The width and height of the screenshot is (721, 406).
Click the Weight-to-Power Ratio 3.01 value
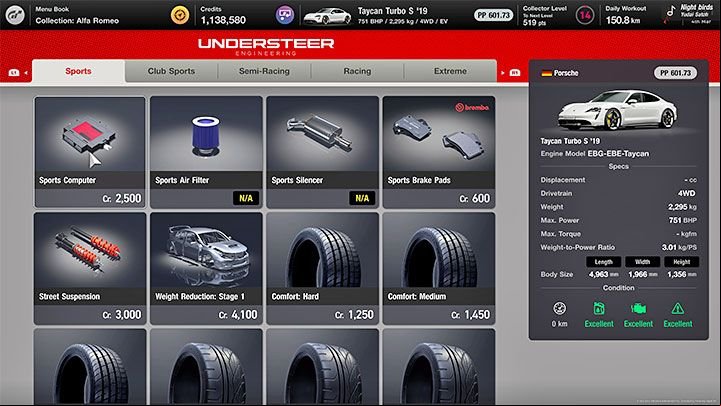click(679, 247)
